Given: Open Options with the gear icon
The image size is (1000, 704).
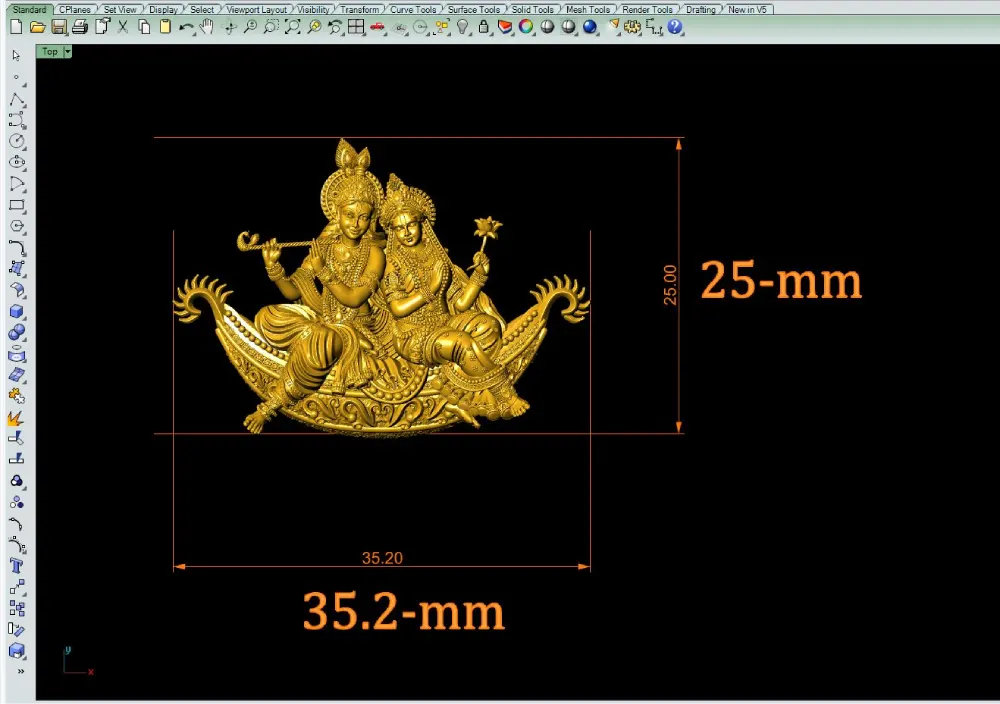Looking at the screenshot, I should point(632,27).
